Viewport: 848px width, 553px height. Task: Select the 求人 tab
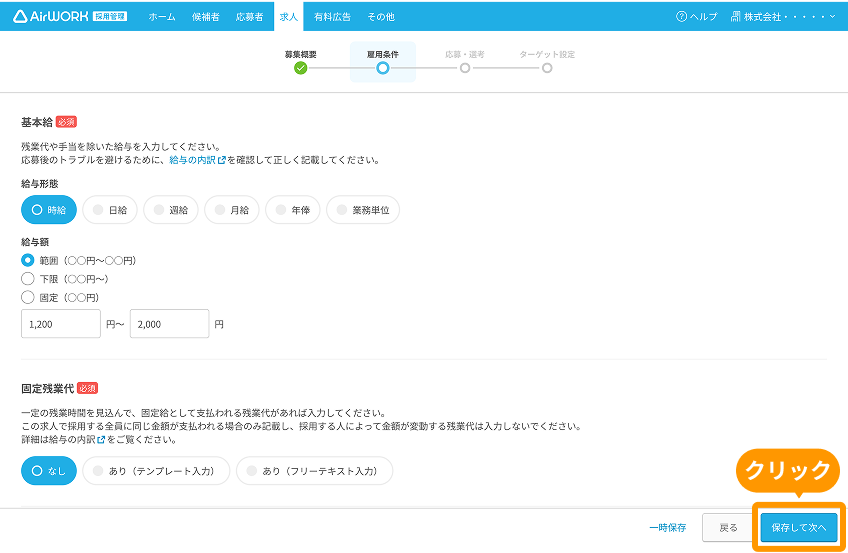coord(288,17)
